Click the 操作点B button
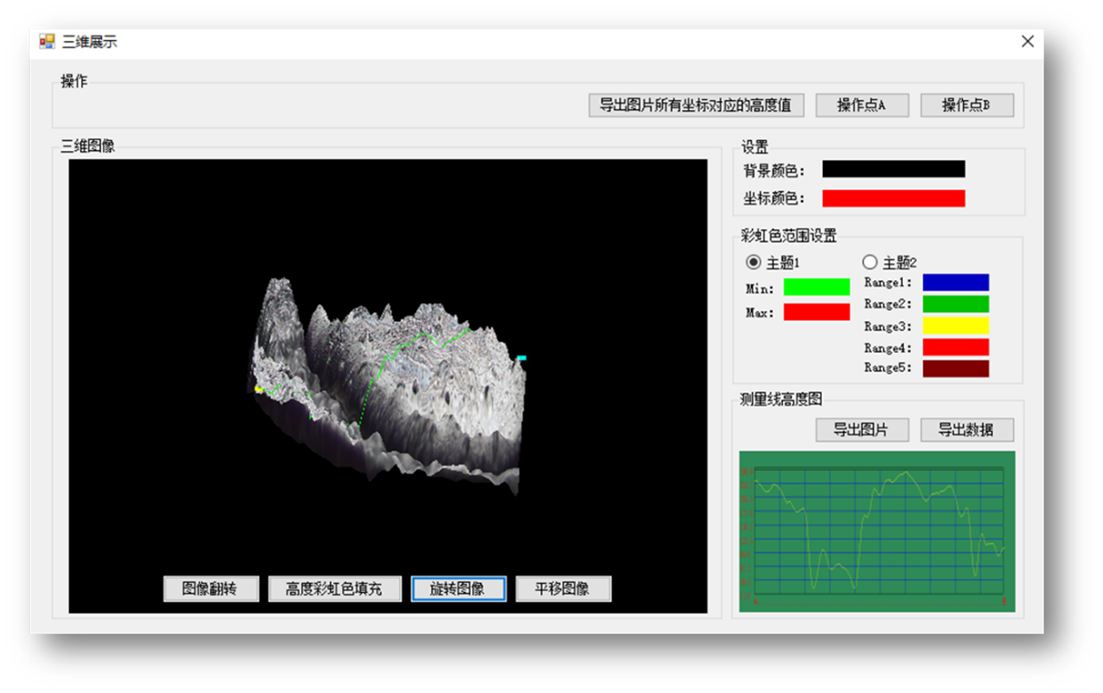The image size is (1103, 693). [967, 106]
